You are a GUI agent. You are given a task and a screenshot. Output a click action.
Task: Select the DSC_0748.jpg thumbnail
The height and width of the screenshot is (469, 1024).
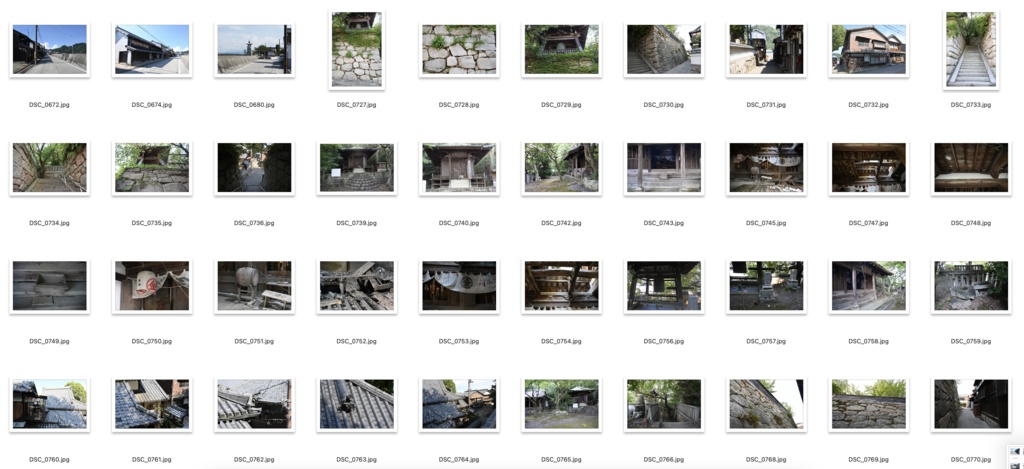(x=971, y=168)
